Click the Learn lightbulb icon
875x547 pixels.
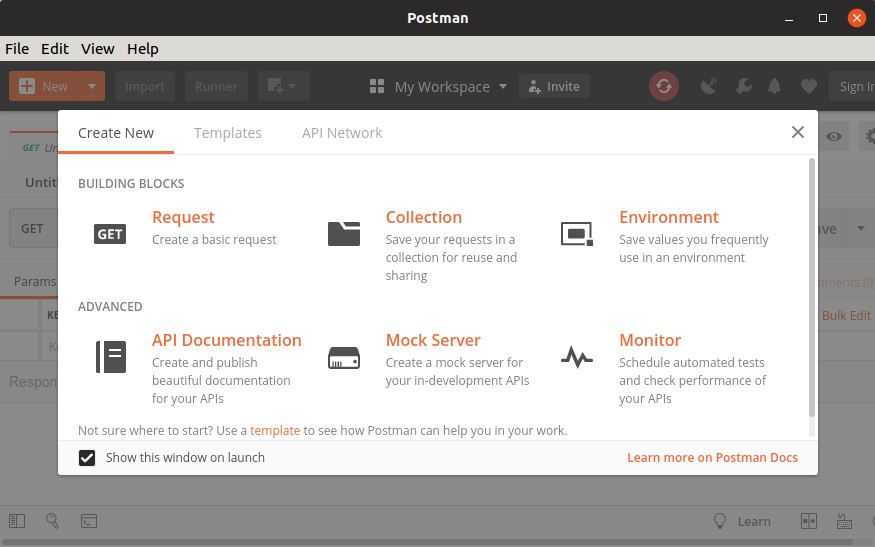[720, 521]
